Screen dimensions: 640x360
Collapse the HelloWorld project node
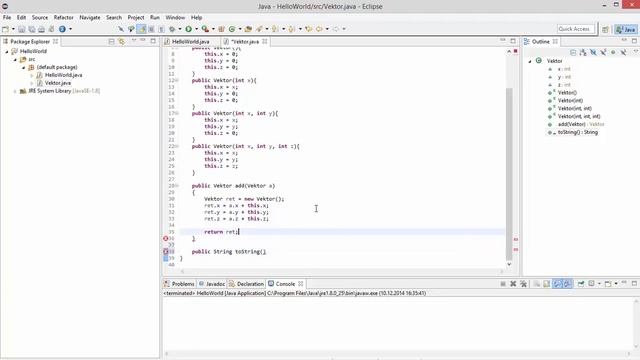click(x=7, y=51)
